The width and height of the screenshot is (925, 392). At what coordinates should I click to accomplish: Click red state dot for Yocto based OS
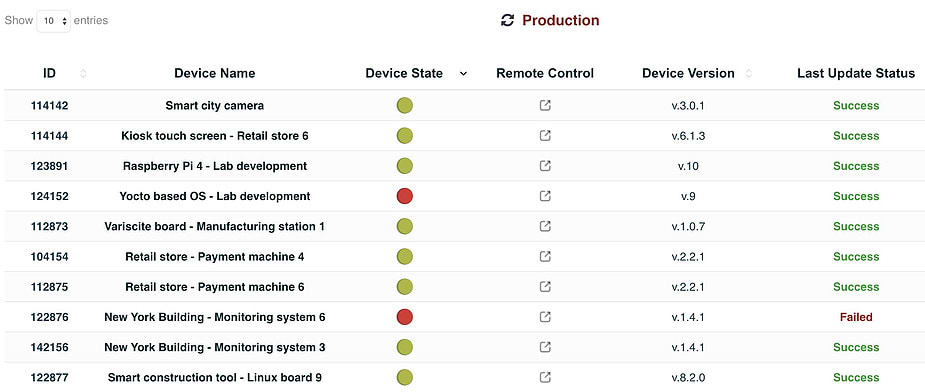(404, 196)
